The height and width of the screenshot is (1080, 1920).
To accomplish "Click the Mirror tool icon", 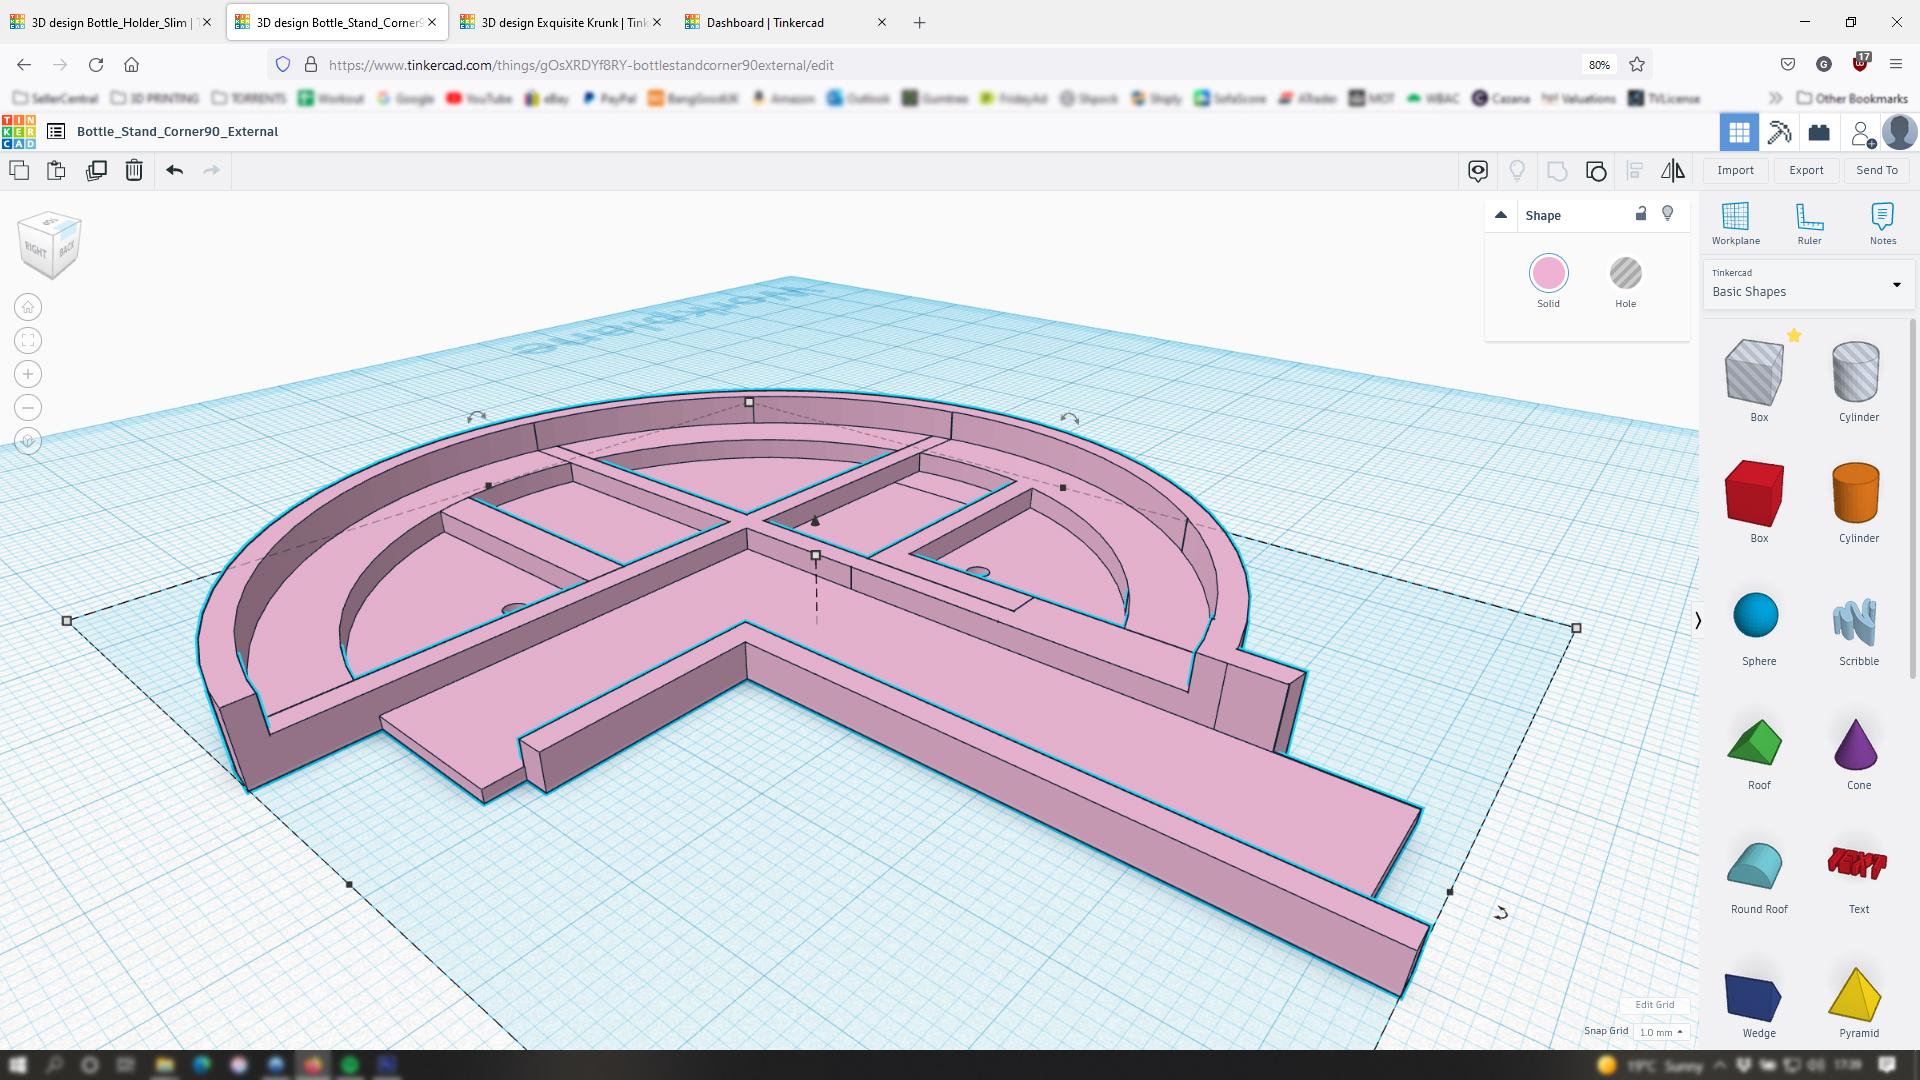I will pyautogui.click(x=1673, y=170).
